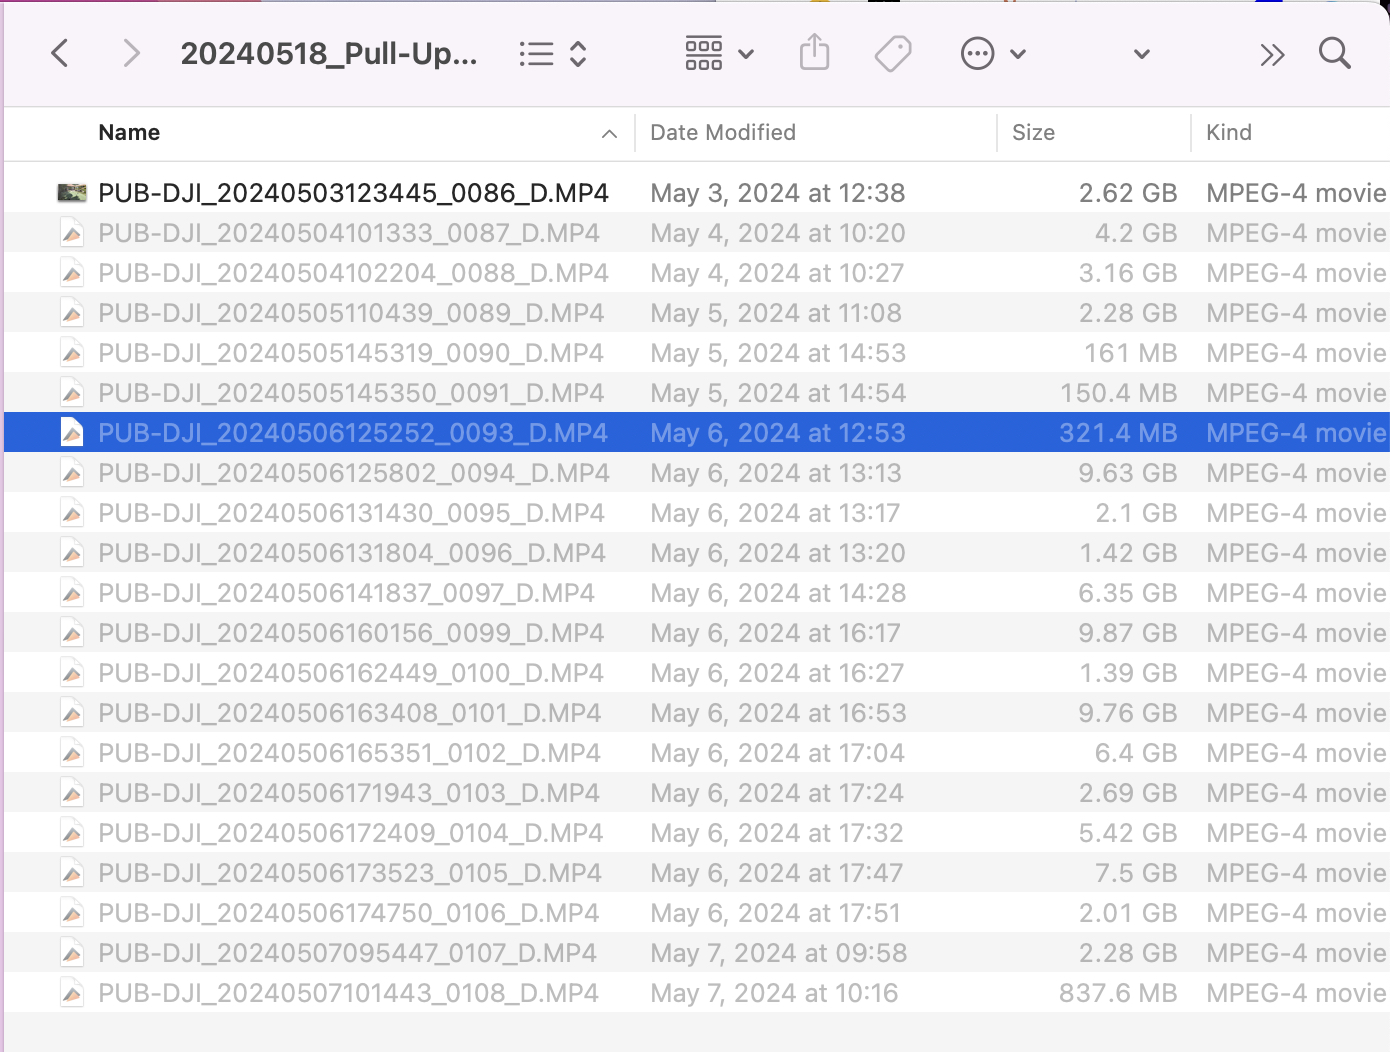
Task: Open the Share options
Action: (815, 53)
